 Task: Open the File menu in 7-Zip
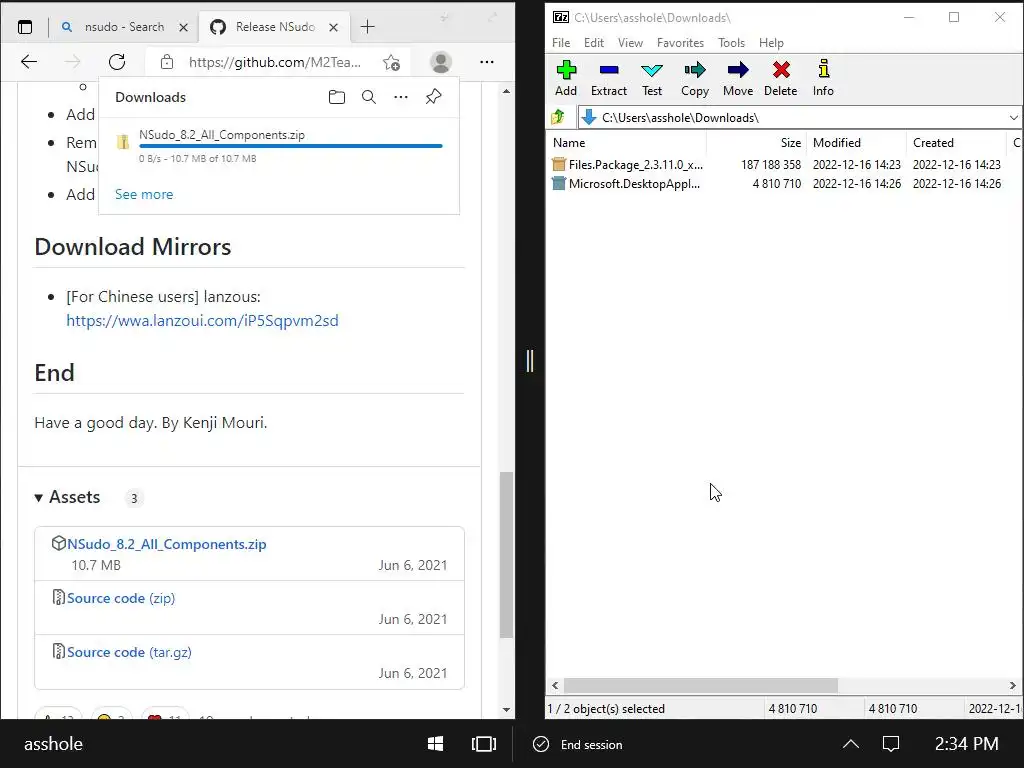pyautogui.click(x=561, y=42)
